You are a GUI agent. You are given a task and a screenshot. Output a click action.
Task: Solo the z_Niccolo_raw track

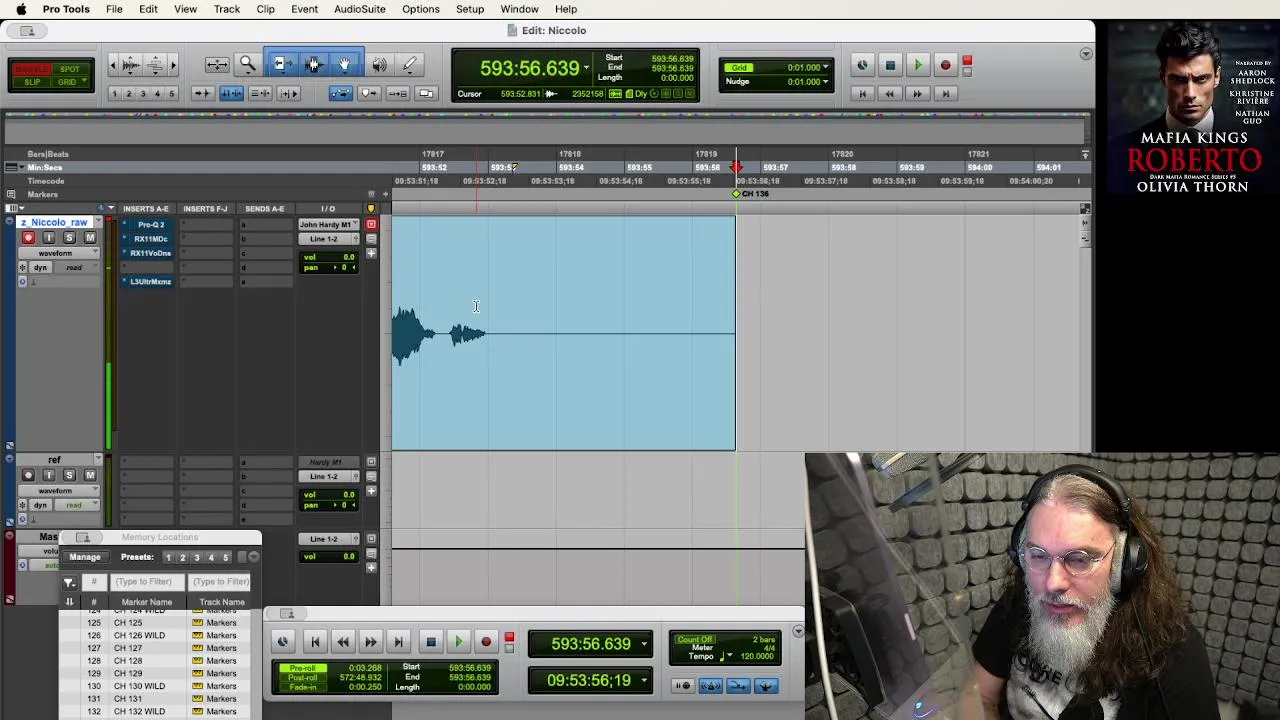[x=69, y=238]
